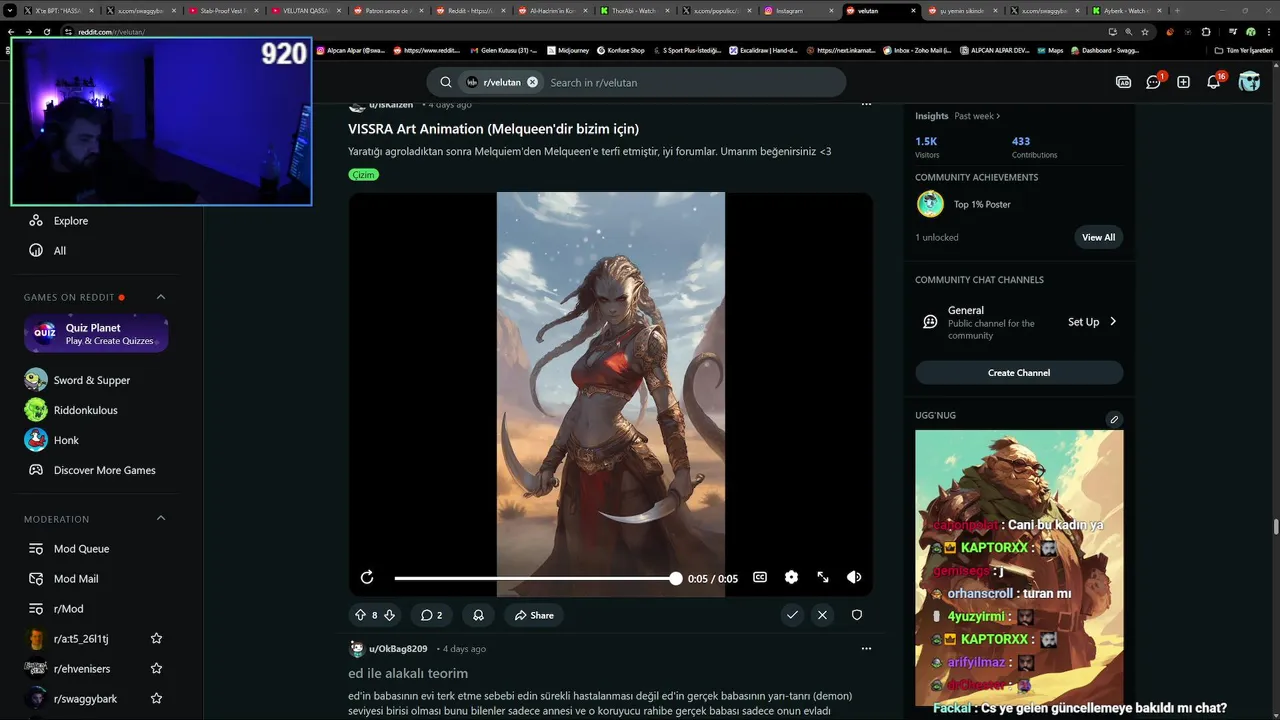
Task: Open 'ed ile alakalı teorim' post title
Action: click(408, 673)
